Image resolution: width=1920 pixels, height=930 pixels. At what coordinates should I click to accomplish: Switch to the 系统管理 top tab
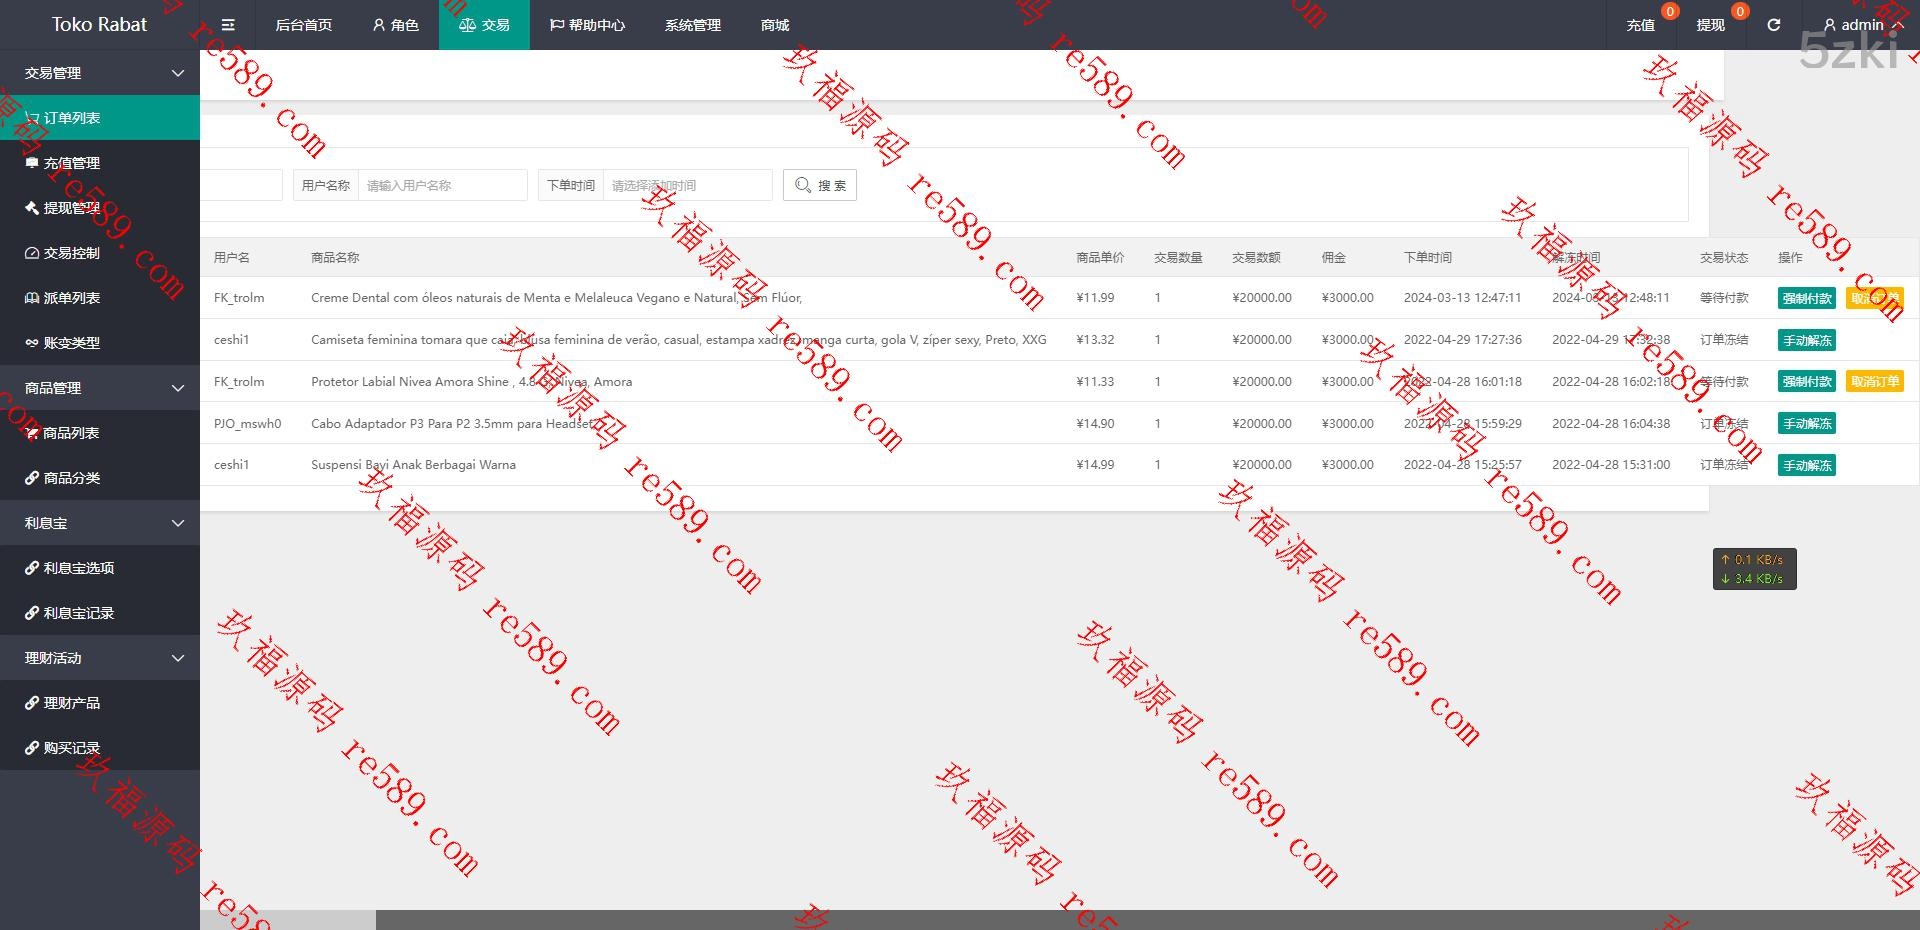692,25
